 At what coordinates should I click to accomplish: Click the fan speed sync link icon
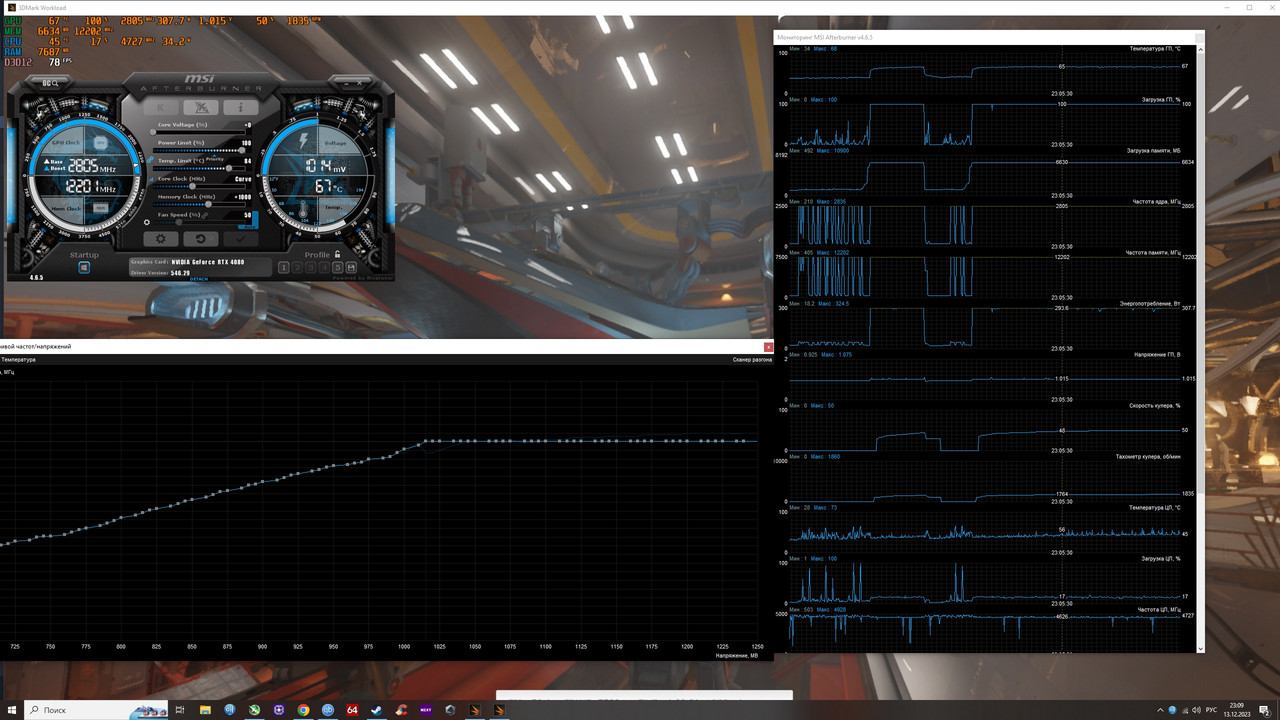tap(205, 215)
